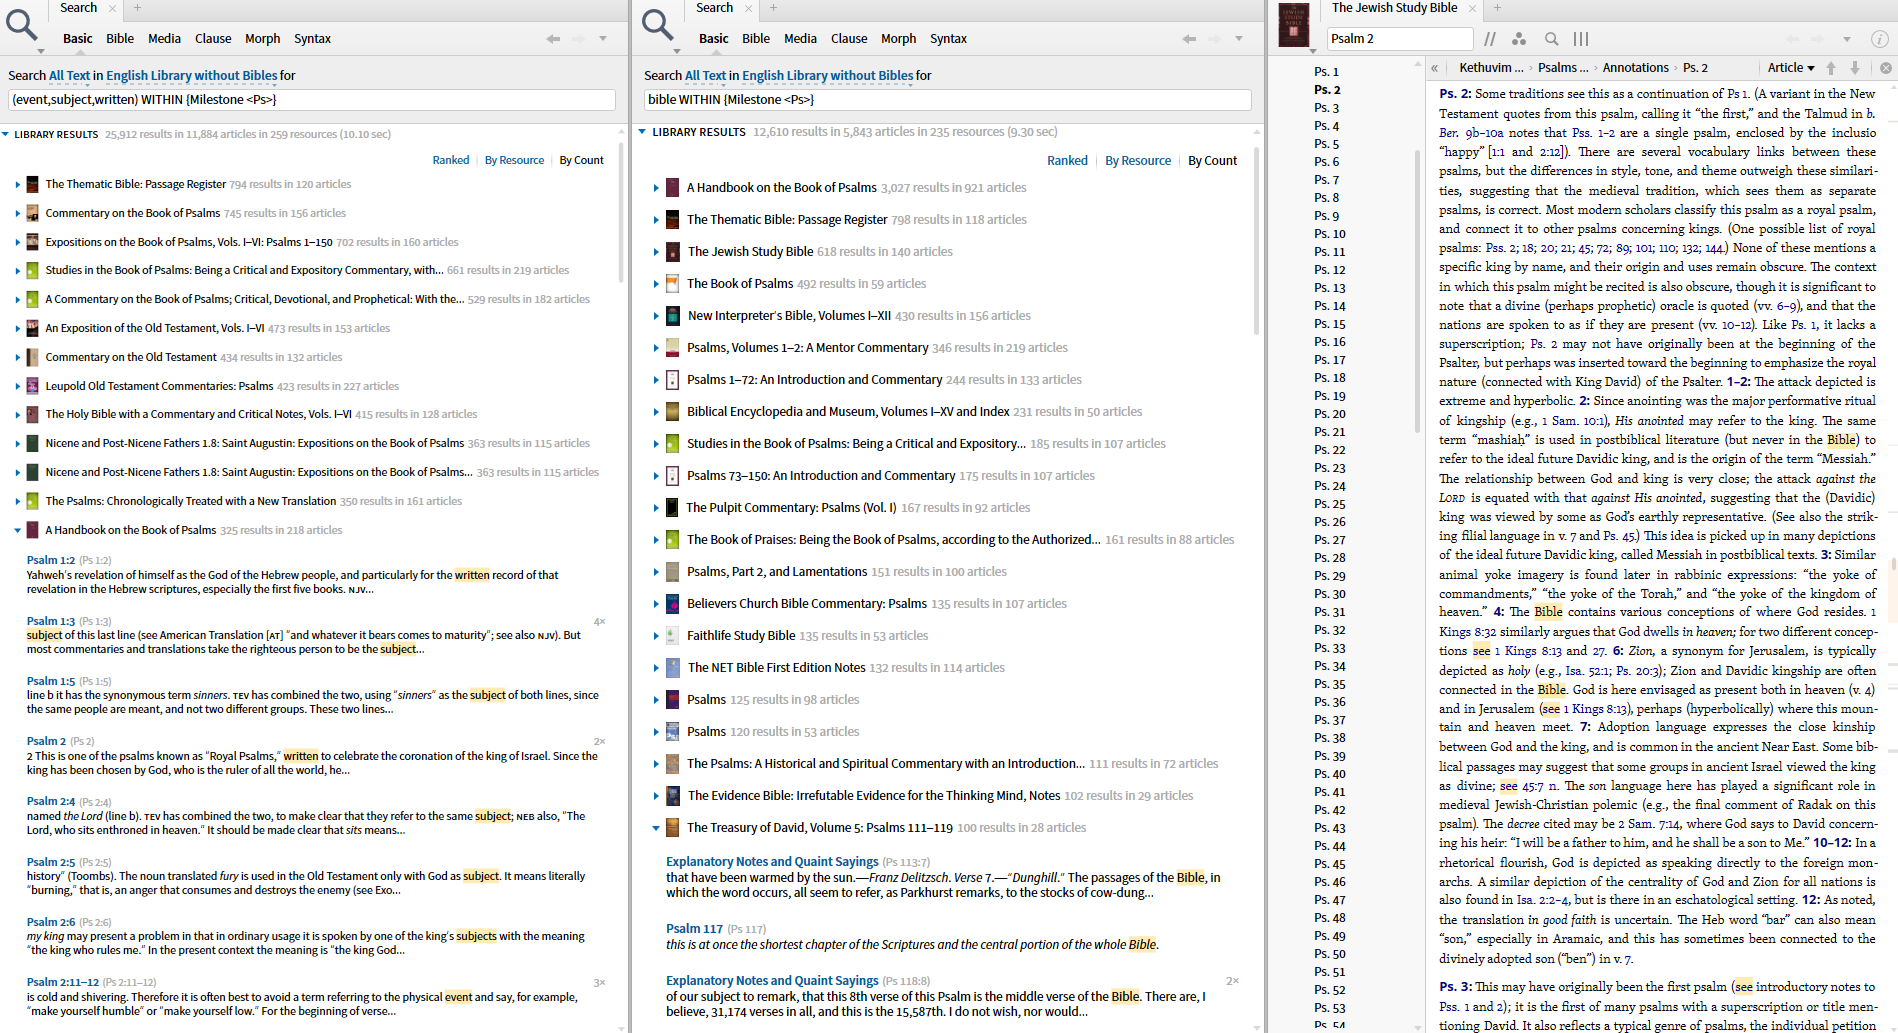Add new tab beside left Search tab
This screenshot has width=1898, height=1033.
(x=137, y=8)
